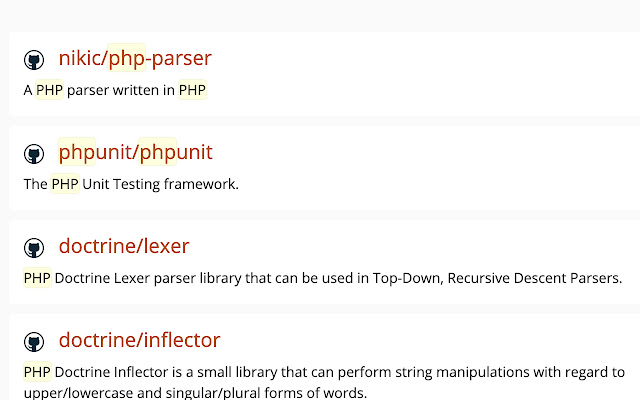Visit the doctrine/lexer repository link
Image resolution: width=640 pixels, height=400 pixels.
(123, 246)
